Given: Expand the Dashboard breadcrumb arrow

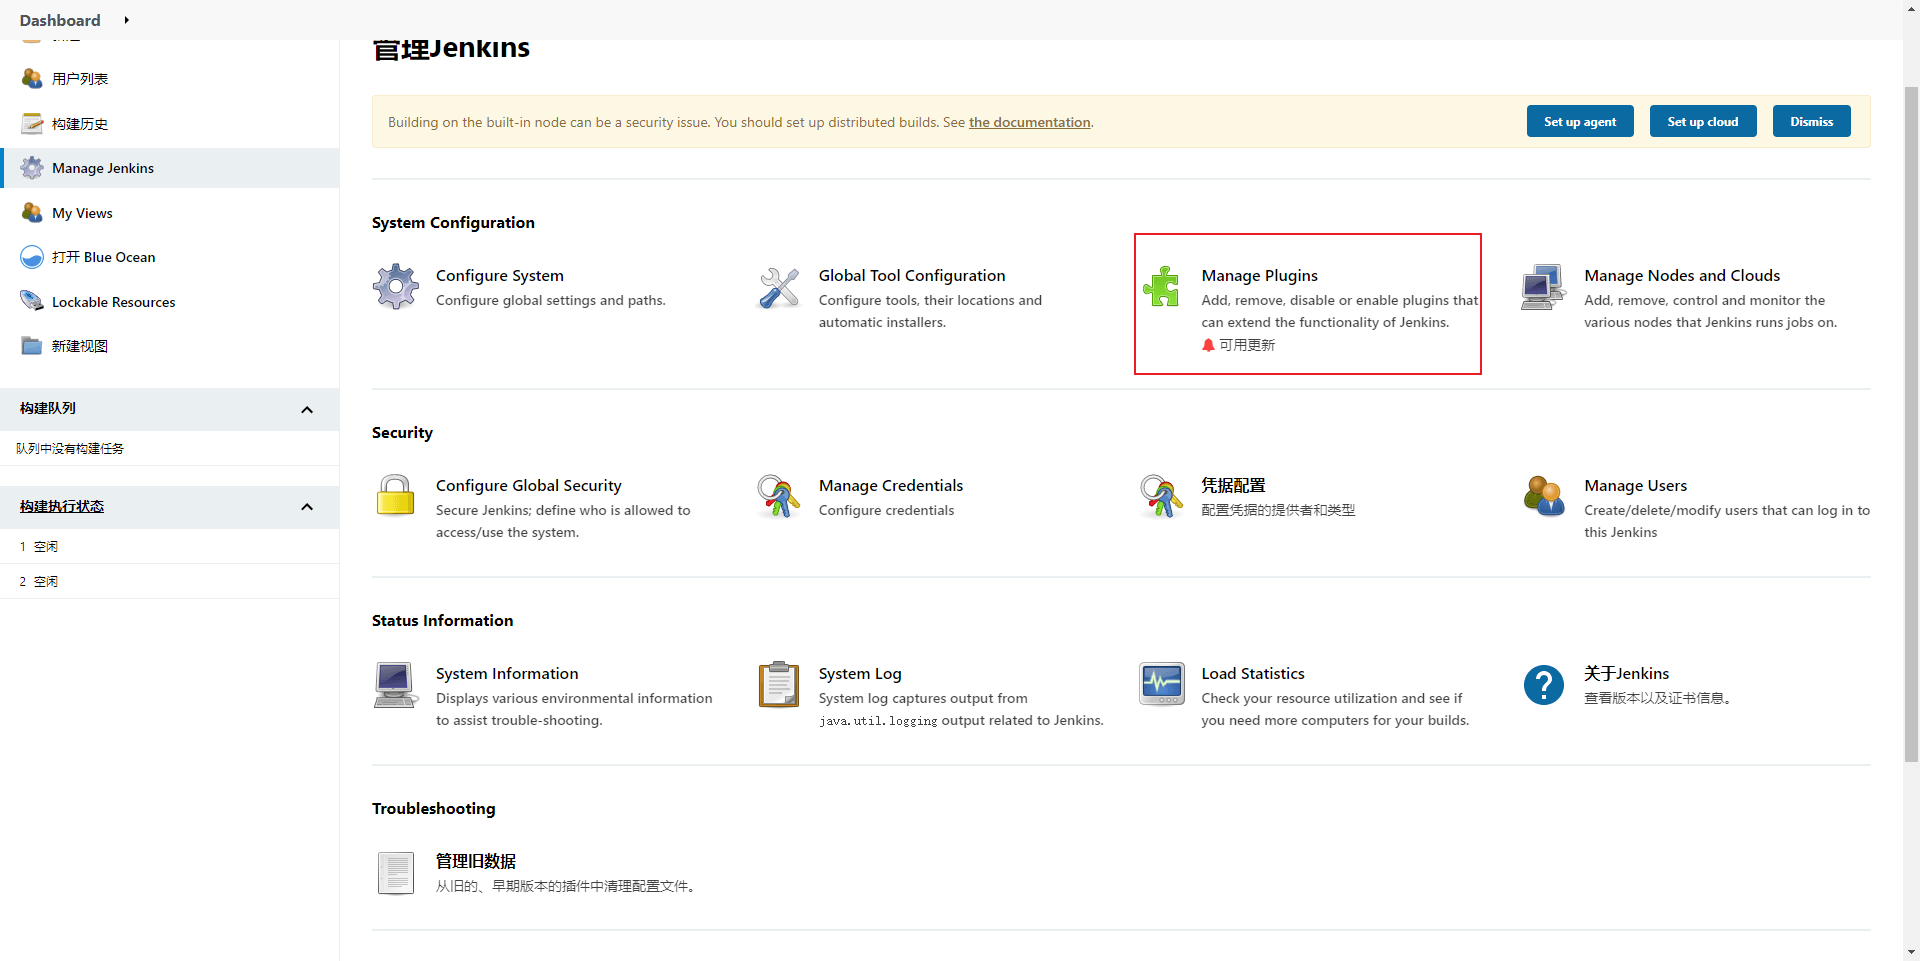Looking at the screenshot, I should 127,20.
